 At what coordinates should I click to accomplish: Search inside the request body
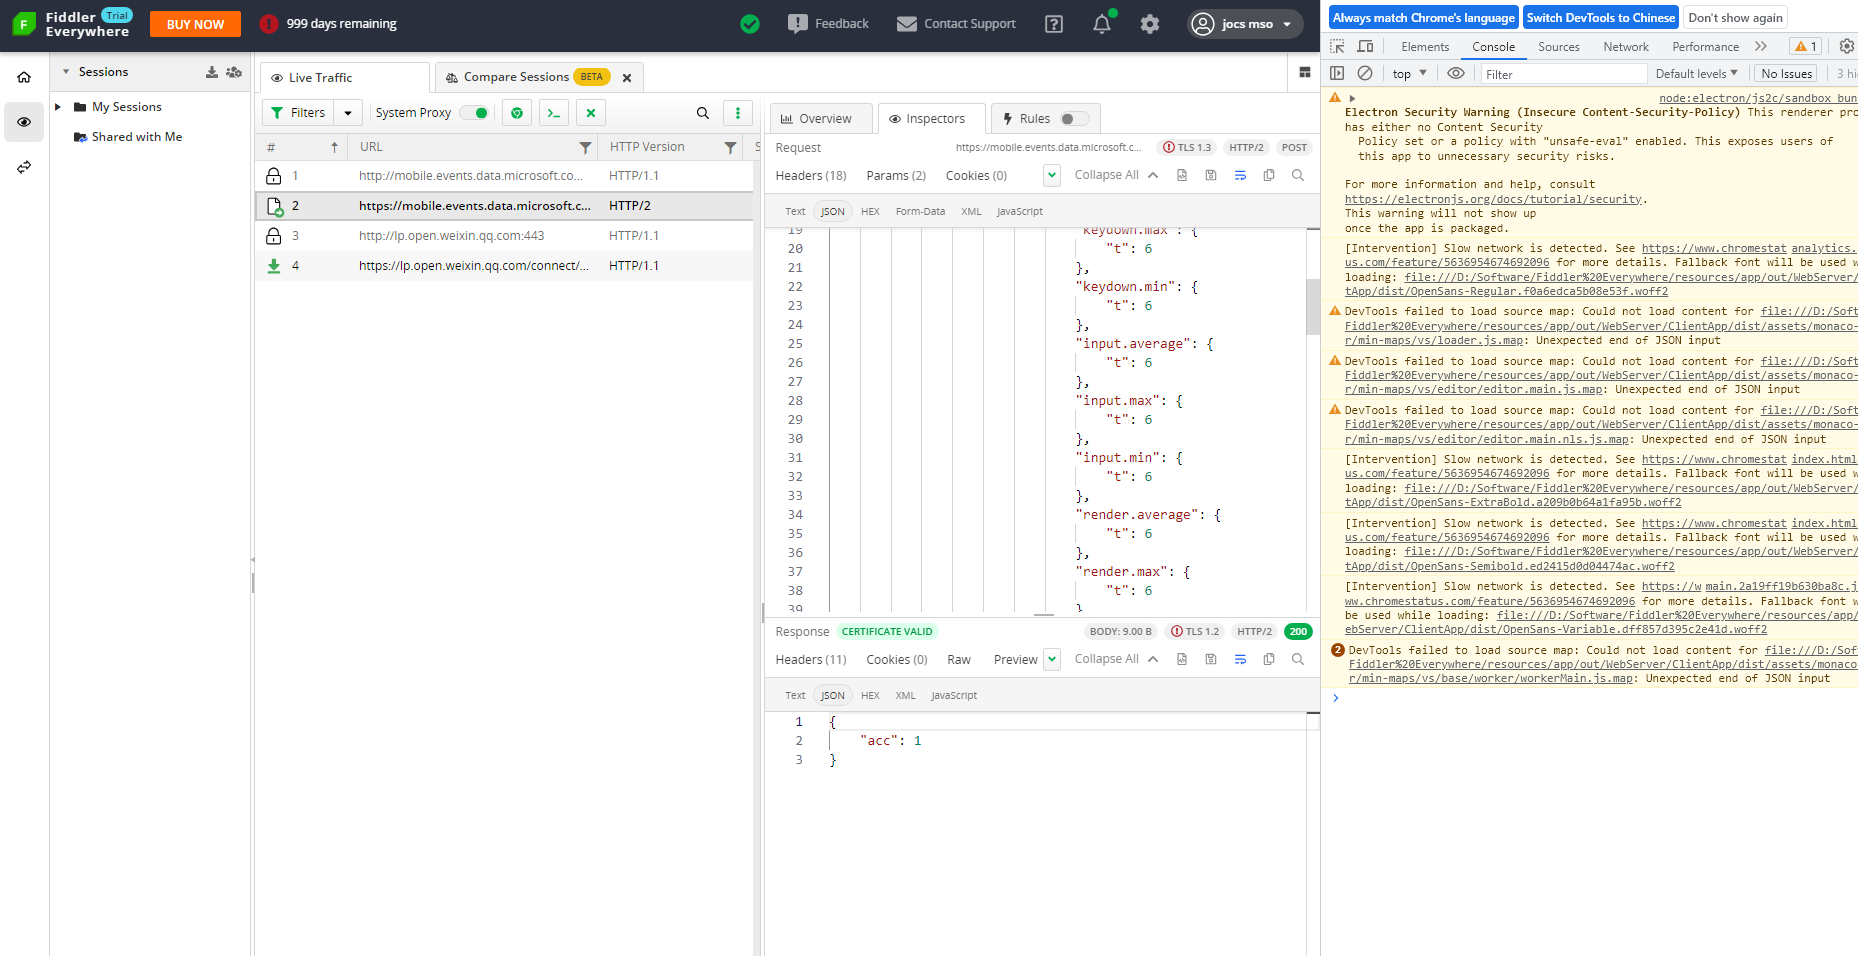point(1298,175)
